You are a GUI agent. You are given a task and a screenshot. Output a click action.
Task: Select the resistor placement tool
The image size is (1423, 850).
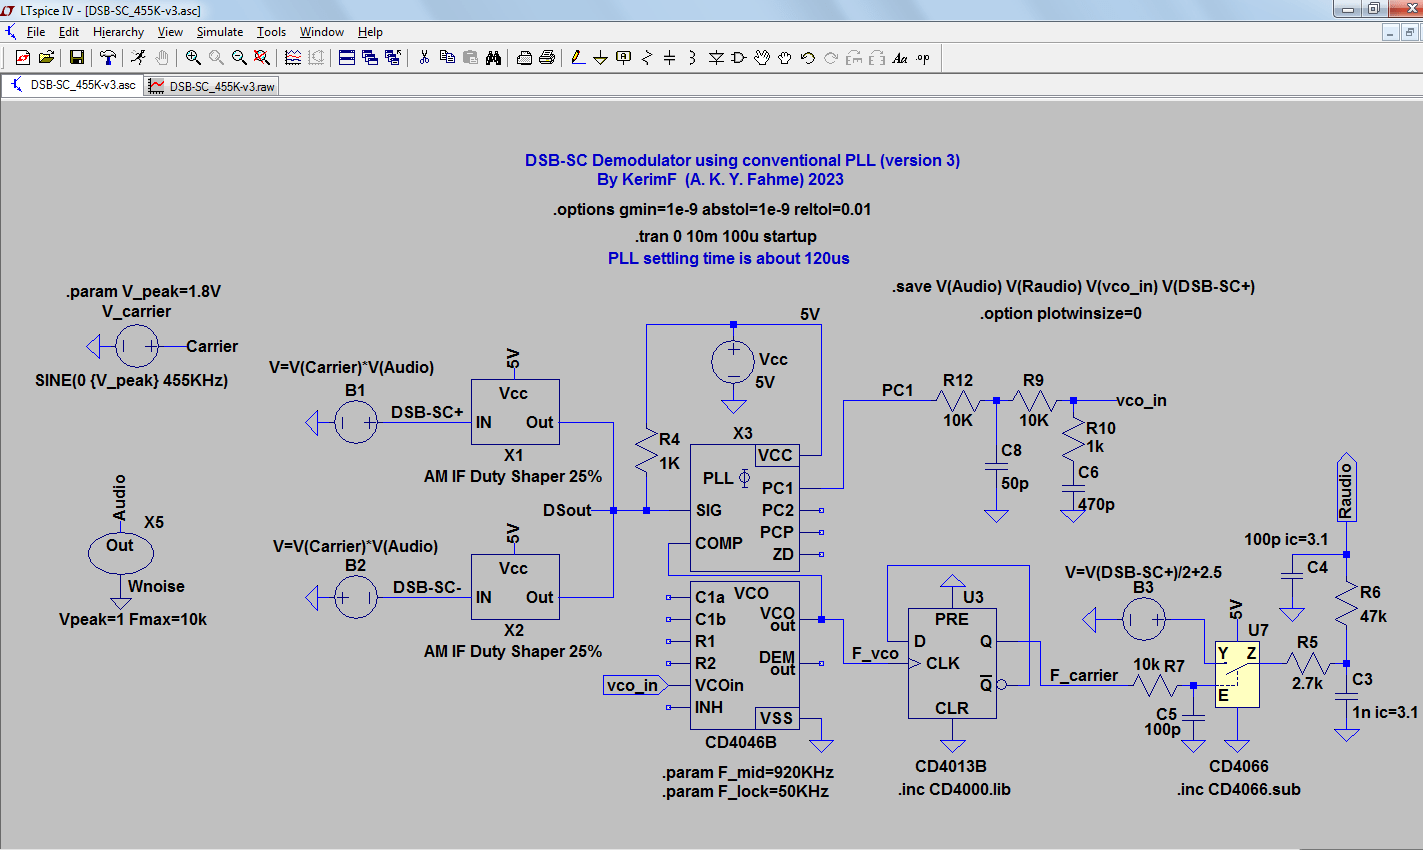click(x=647, y=57)
